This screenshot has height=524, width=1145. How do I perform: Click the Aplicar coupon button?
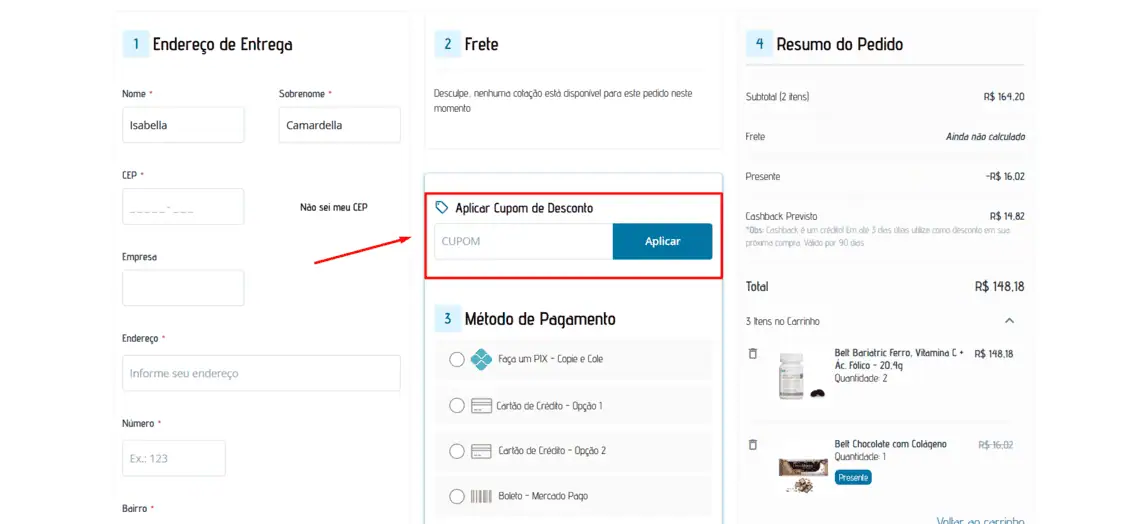(662, 242)
